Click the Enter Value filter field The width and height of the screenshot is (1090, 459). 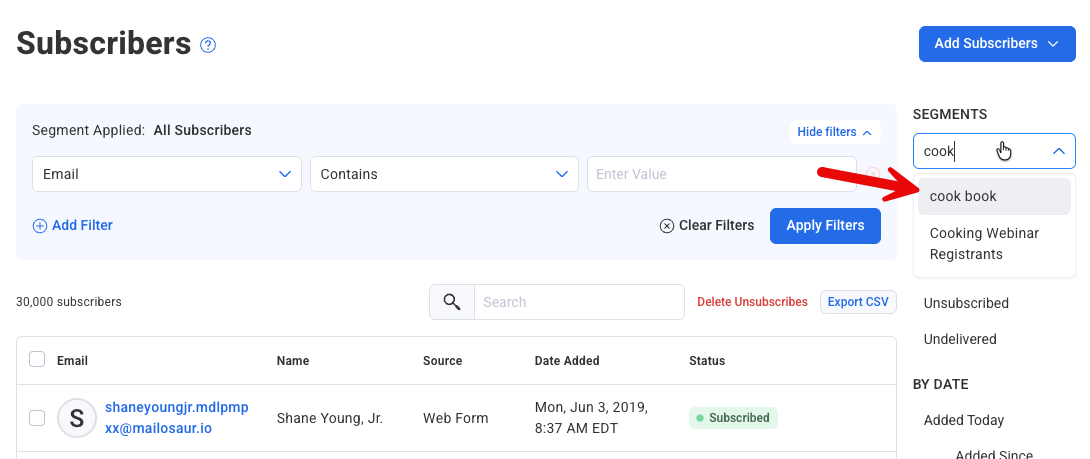pos(720,174)
